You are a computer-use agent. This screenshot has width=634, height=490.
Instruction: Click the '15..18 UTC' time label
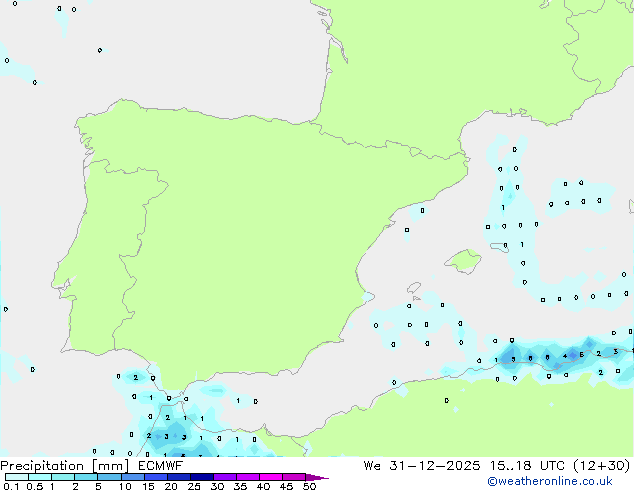click(528, 466)
